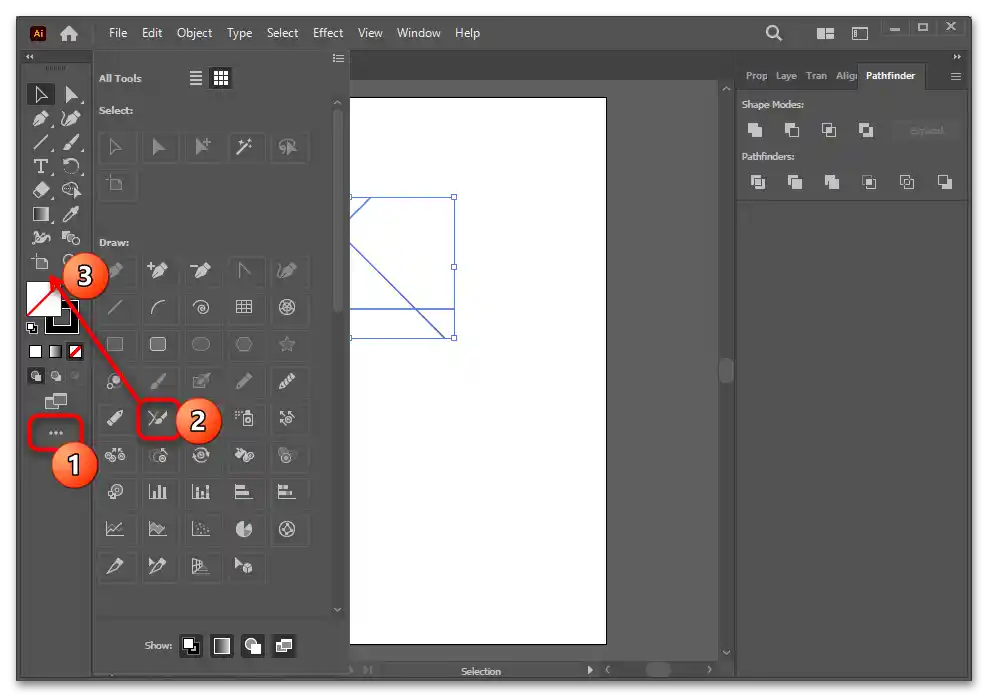Open the Arrange Documents dropdown

point(825,33)
